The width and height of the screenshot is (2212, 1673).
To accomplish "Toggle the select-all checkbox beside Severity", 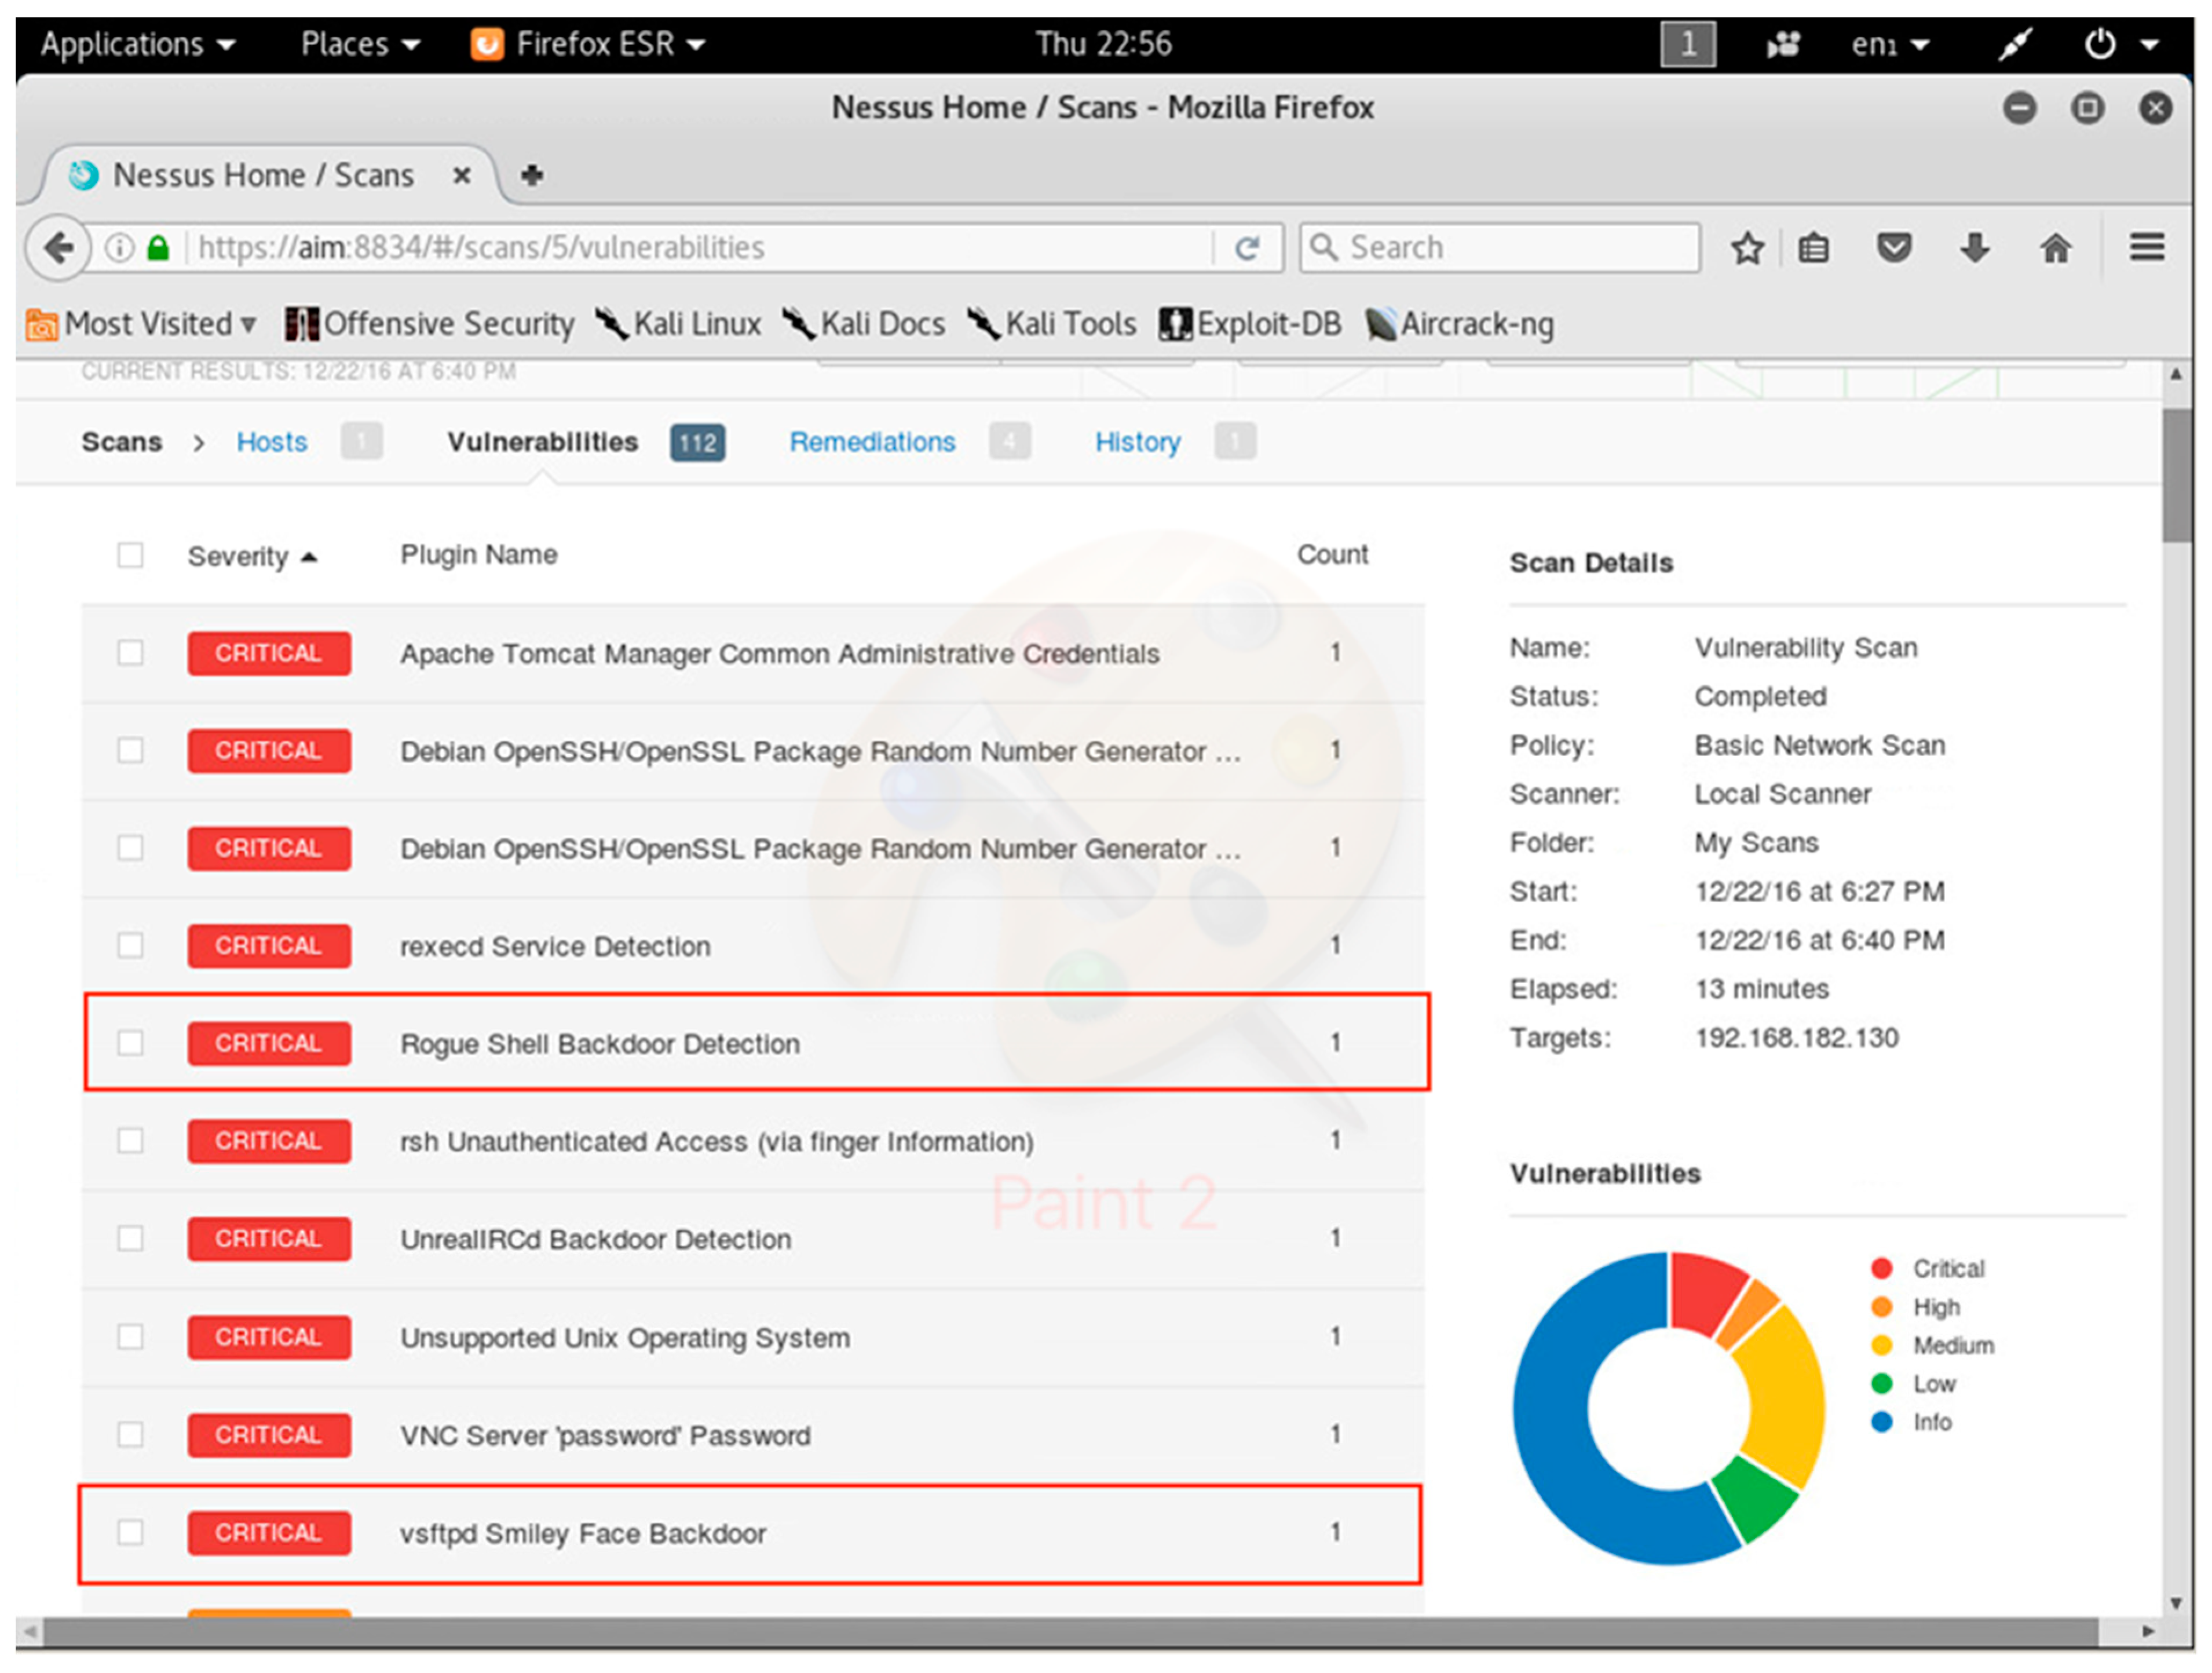I will (130, 555).
